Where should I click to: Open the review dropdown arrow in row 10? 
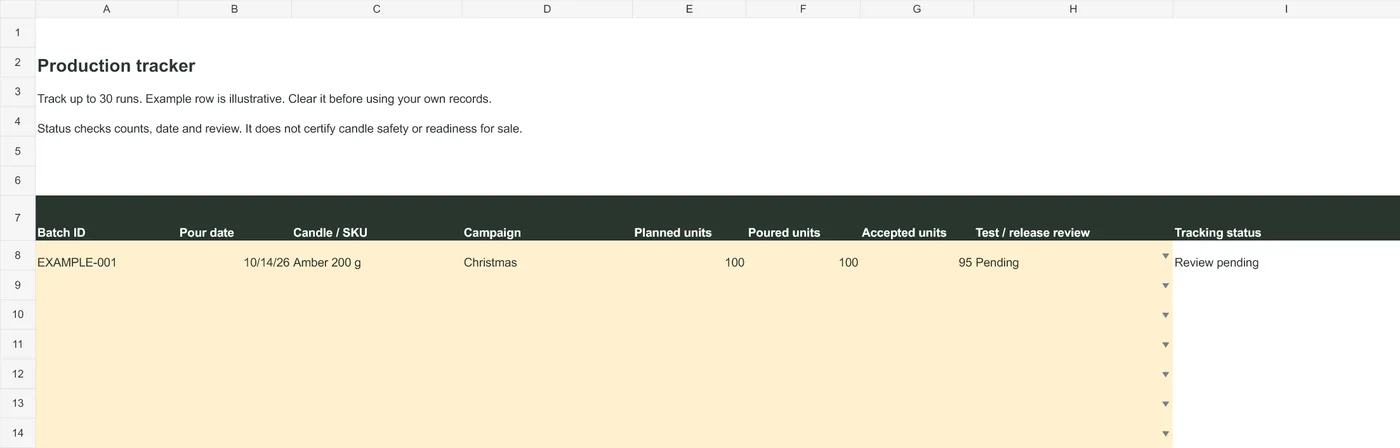1165,315
